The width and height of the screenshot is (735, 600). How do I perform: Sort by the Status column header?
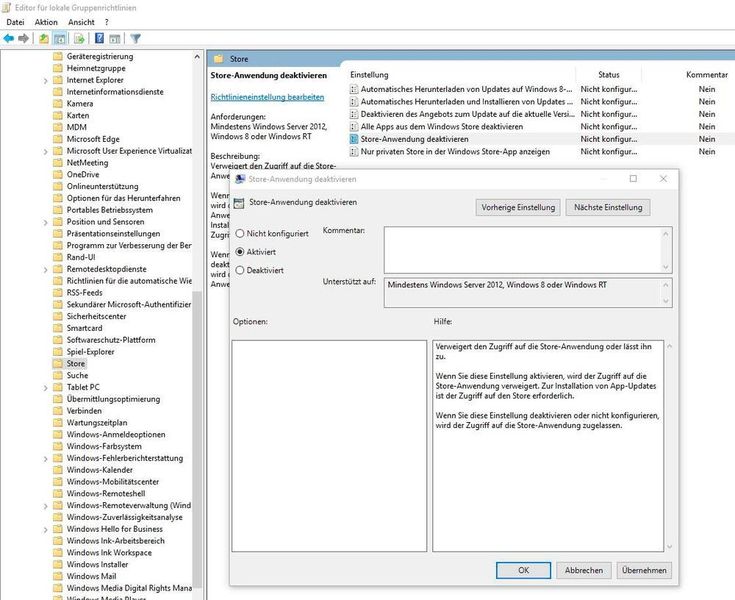(608, 75)
